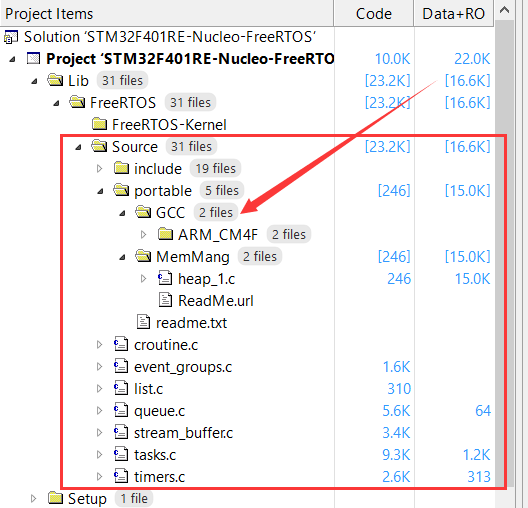Screen dimensions: 528x508
Task: Select the FreeRTOS-Kernel tree item
Action: point(169,125)
